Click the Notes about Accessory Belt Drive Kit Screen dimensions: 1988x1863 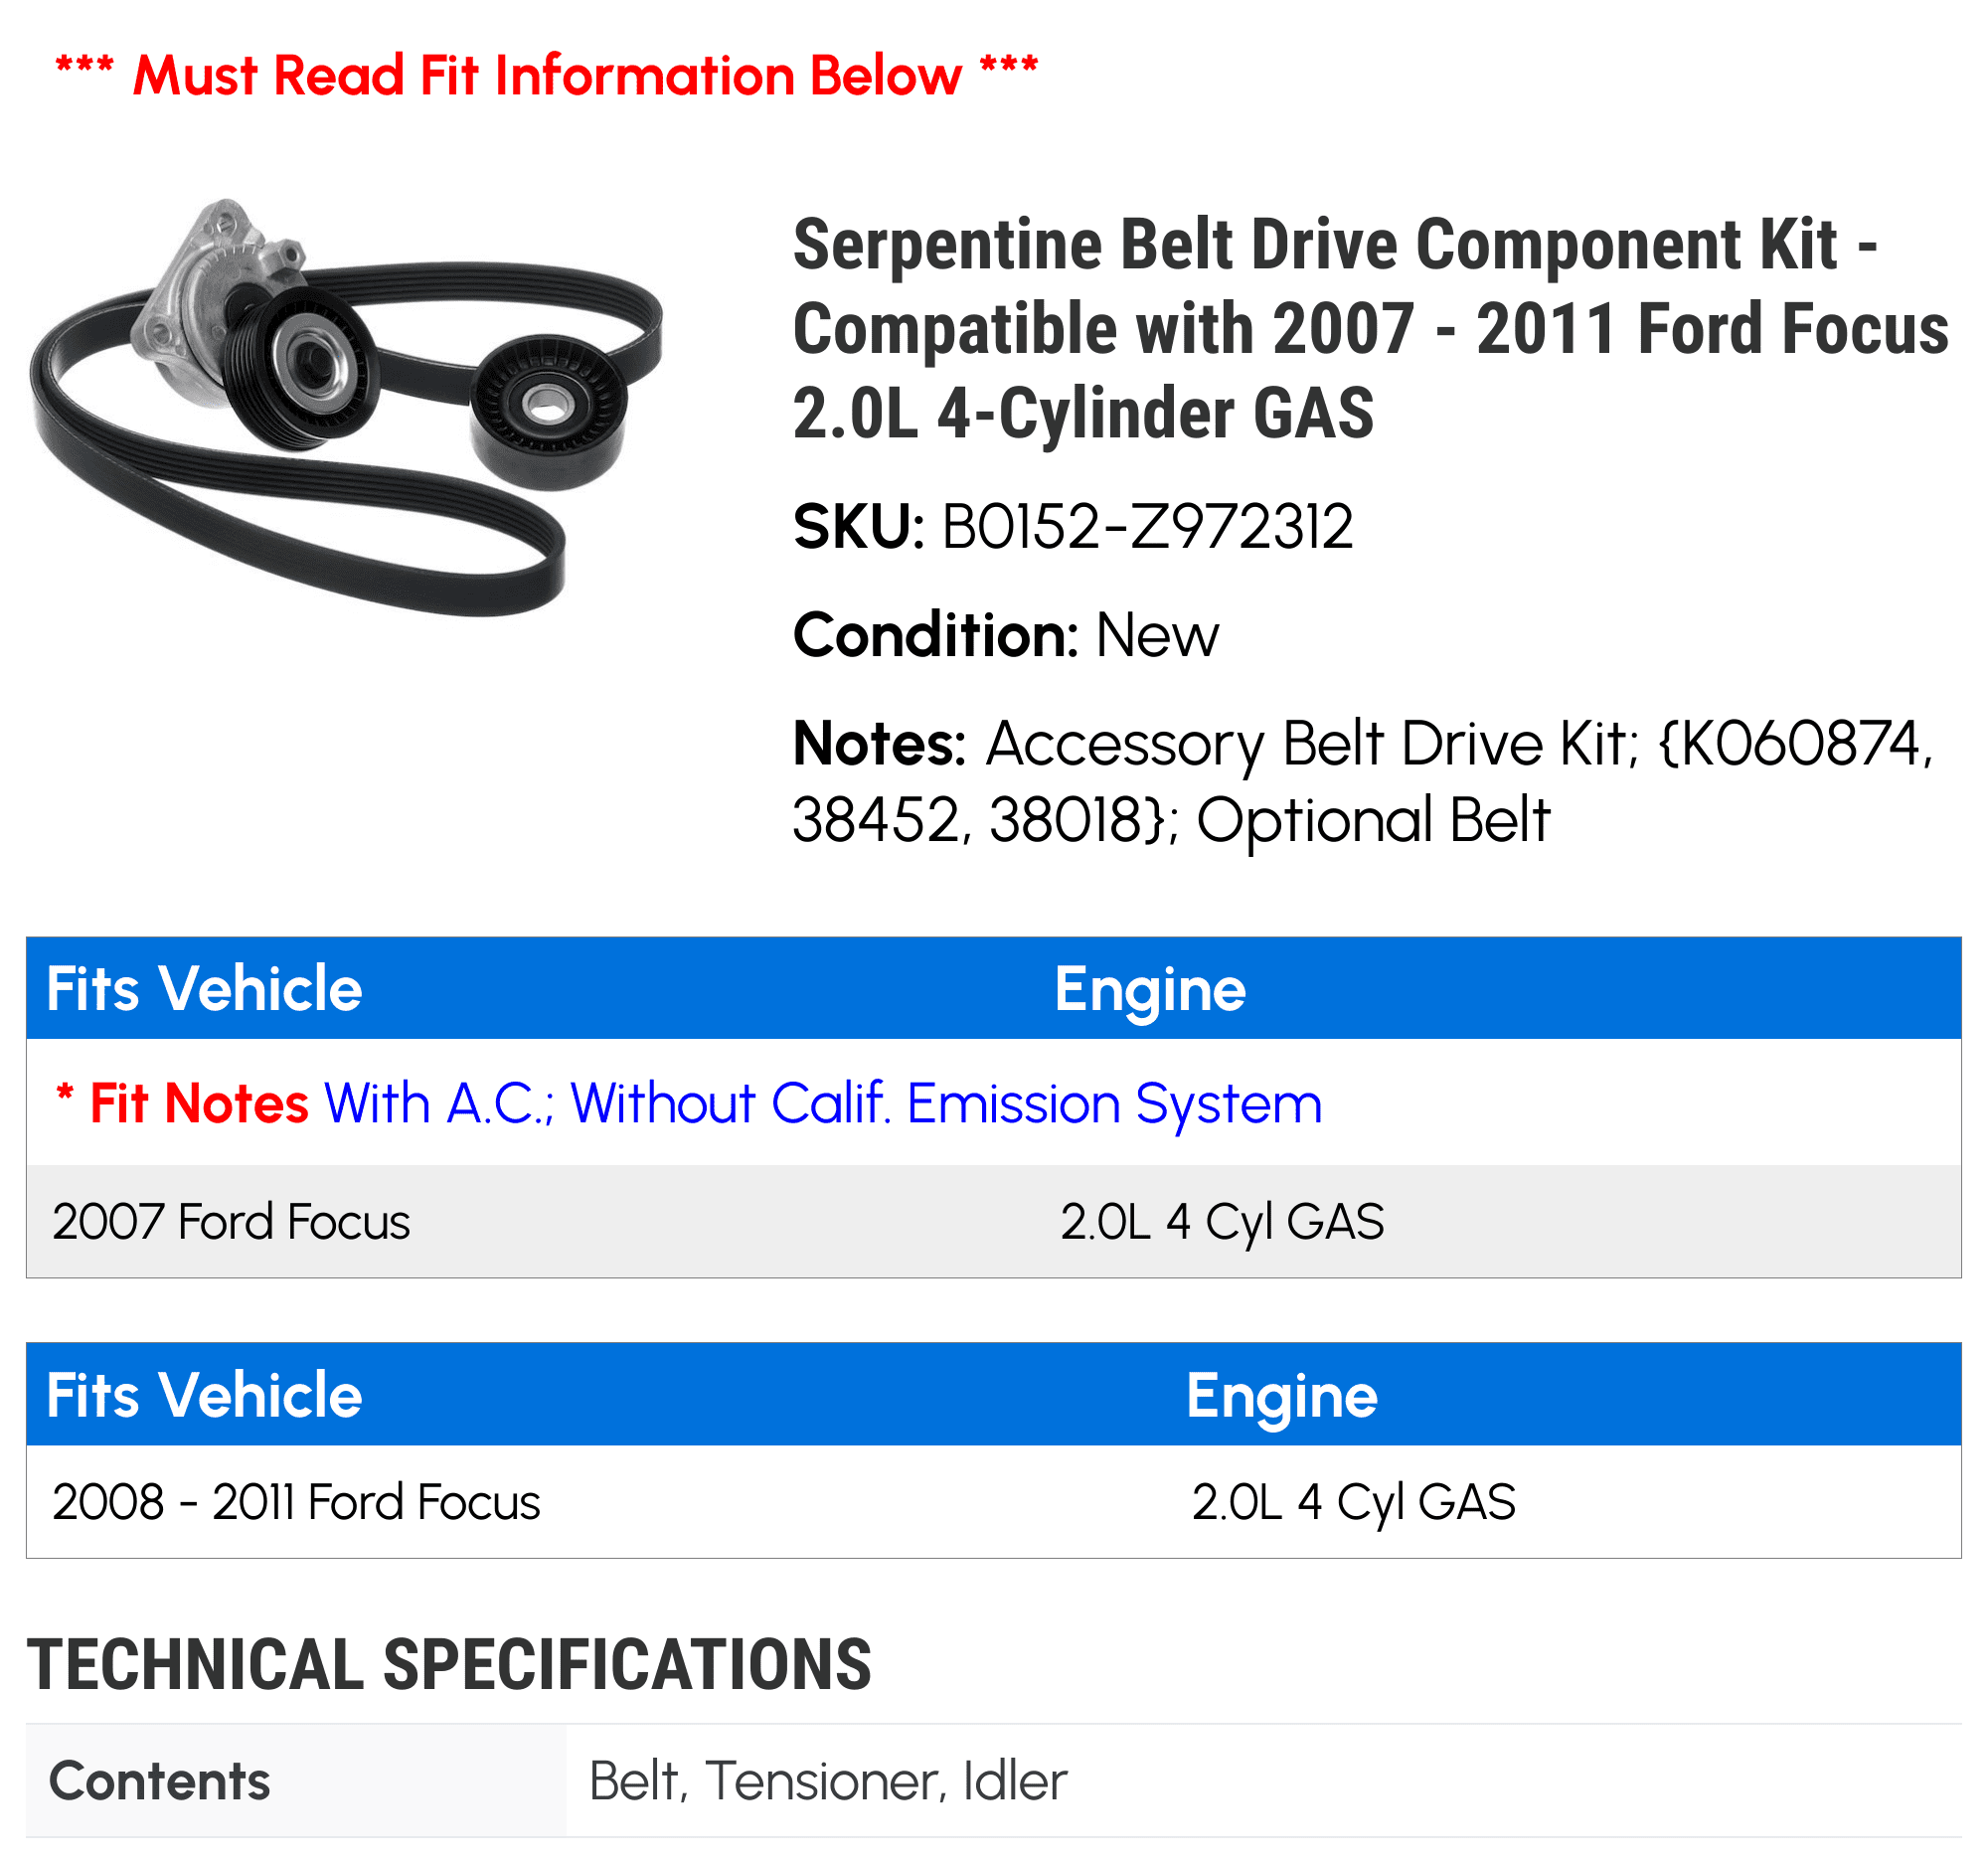point(1363,782)
